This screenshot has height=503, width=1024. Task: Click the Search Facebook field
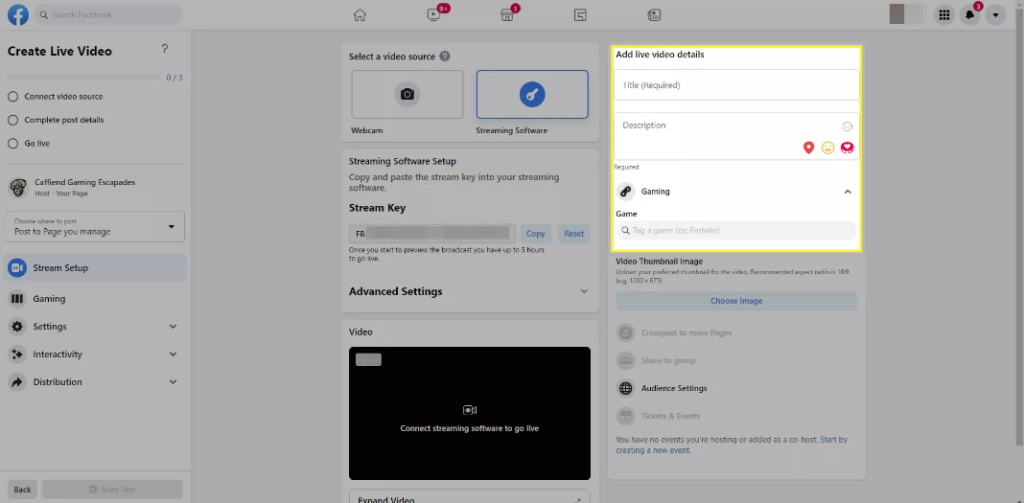(108, 14)
